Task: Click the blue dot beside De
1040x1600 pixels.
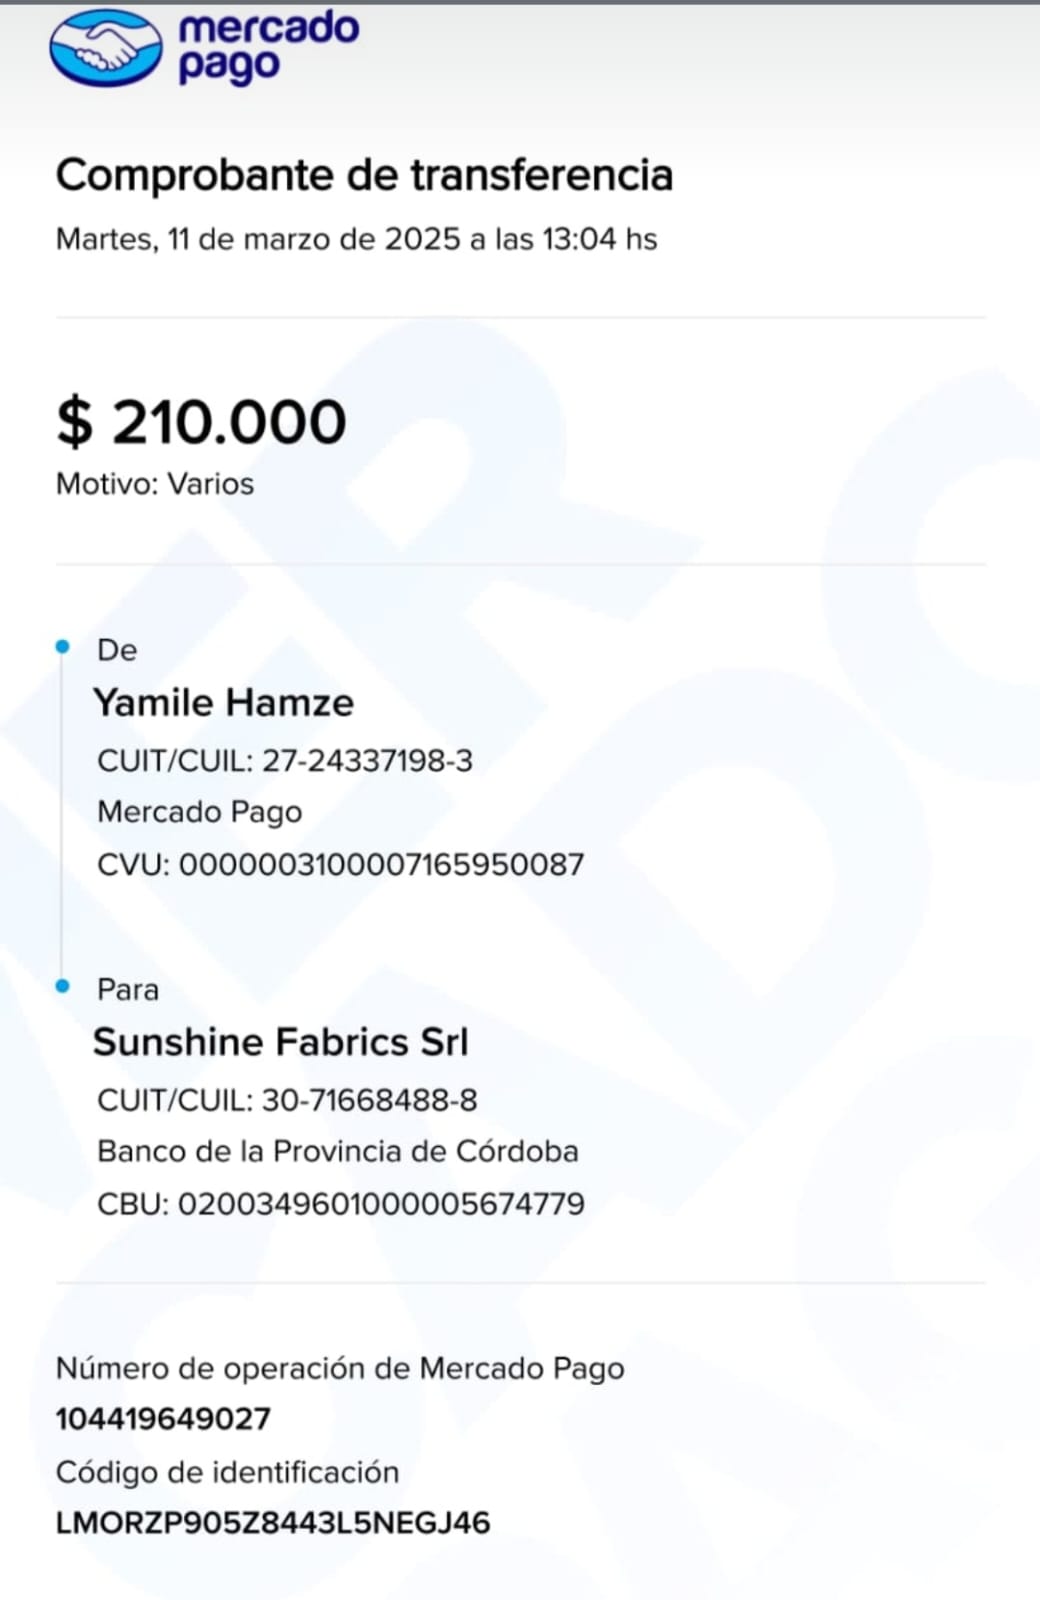Action: click(x=63, y=647)
